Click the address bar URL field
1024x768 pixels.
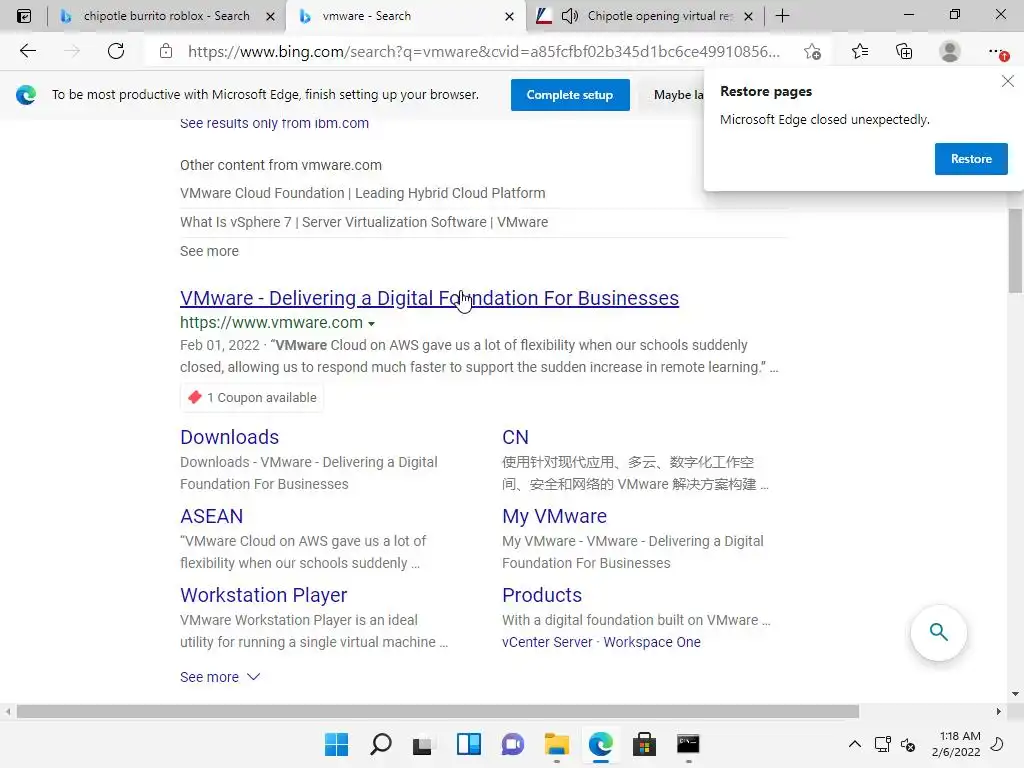[483, 51]
